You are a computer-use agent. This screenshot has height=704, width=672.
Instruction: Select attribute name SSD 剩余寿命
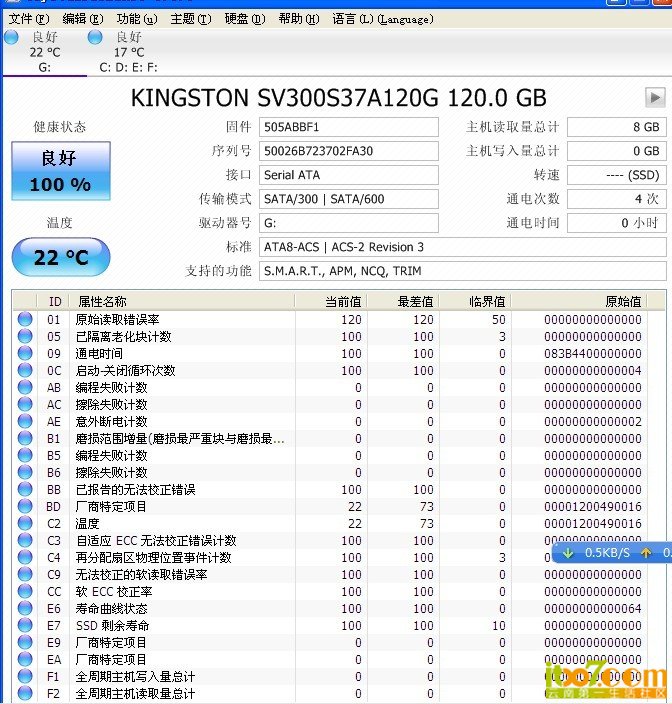coord(112,625)
